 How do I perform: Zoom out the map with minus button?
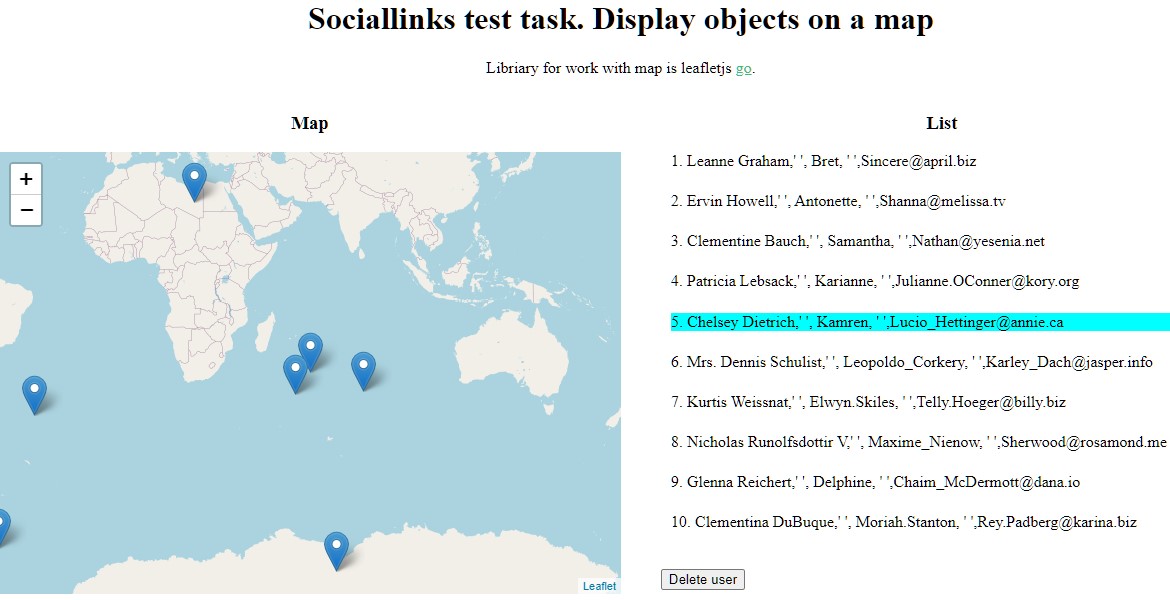tap(26, 210)
